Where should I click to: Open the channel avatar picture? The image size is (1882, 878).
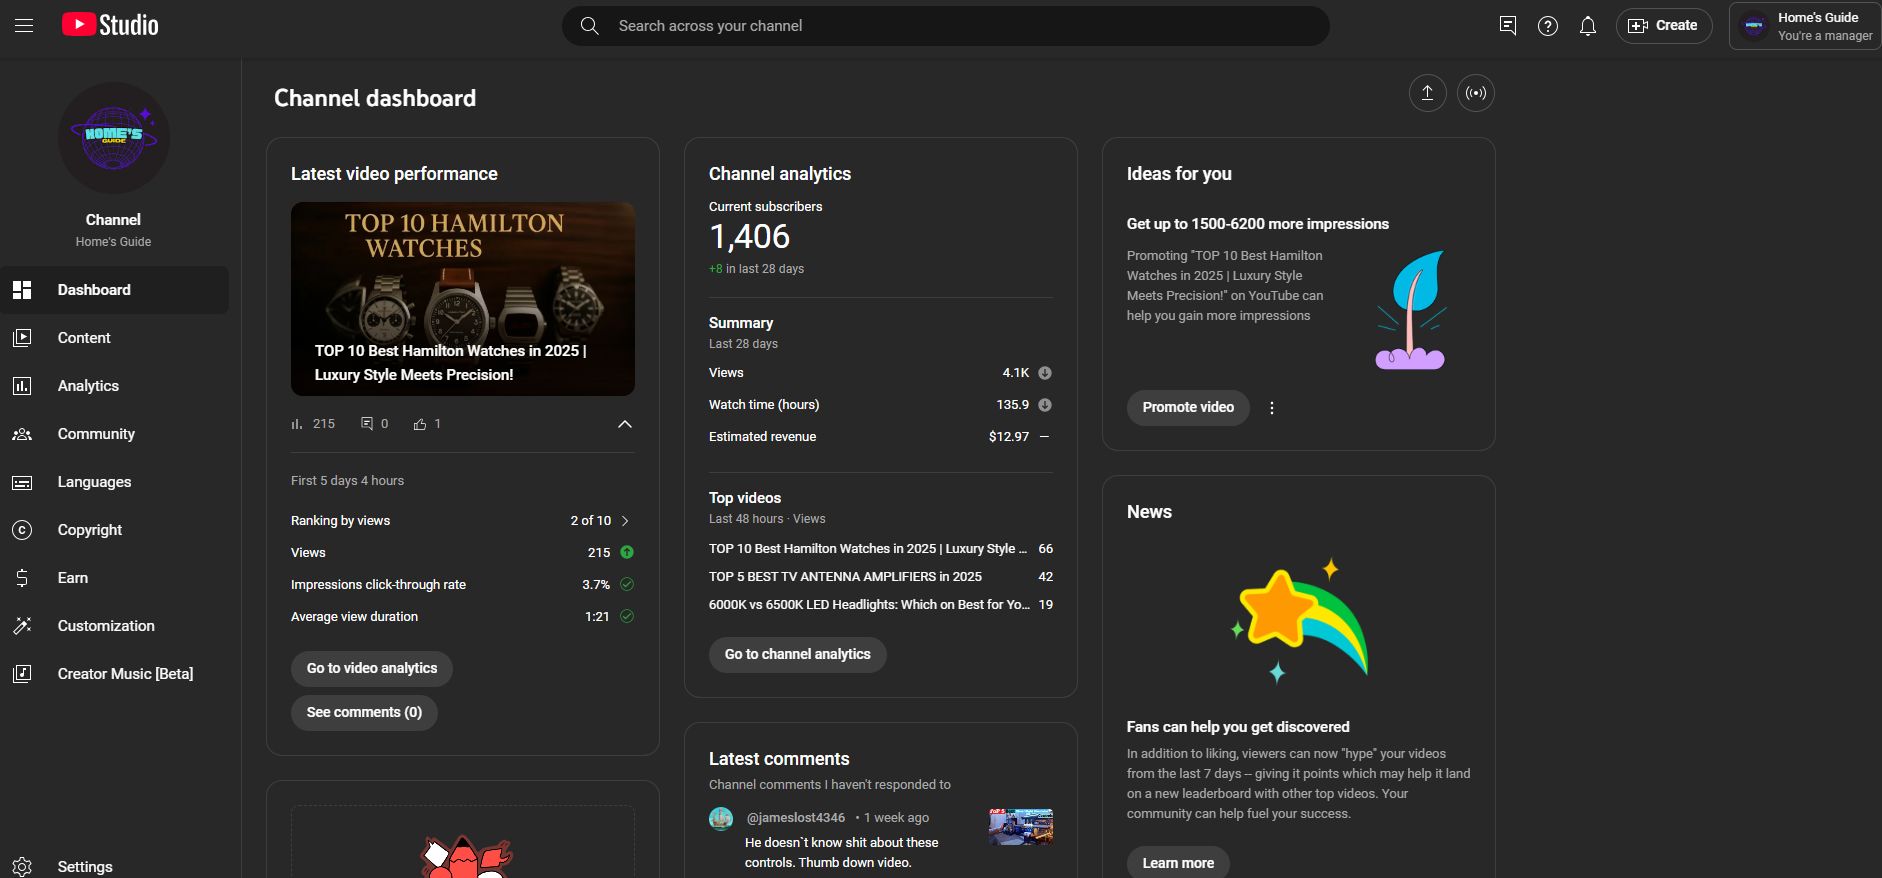114,138
